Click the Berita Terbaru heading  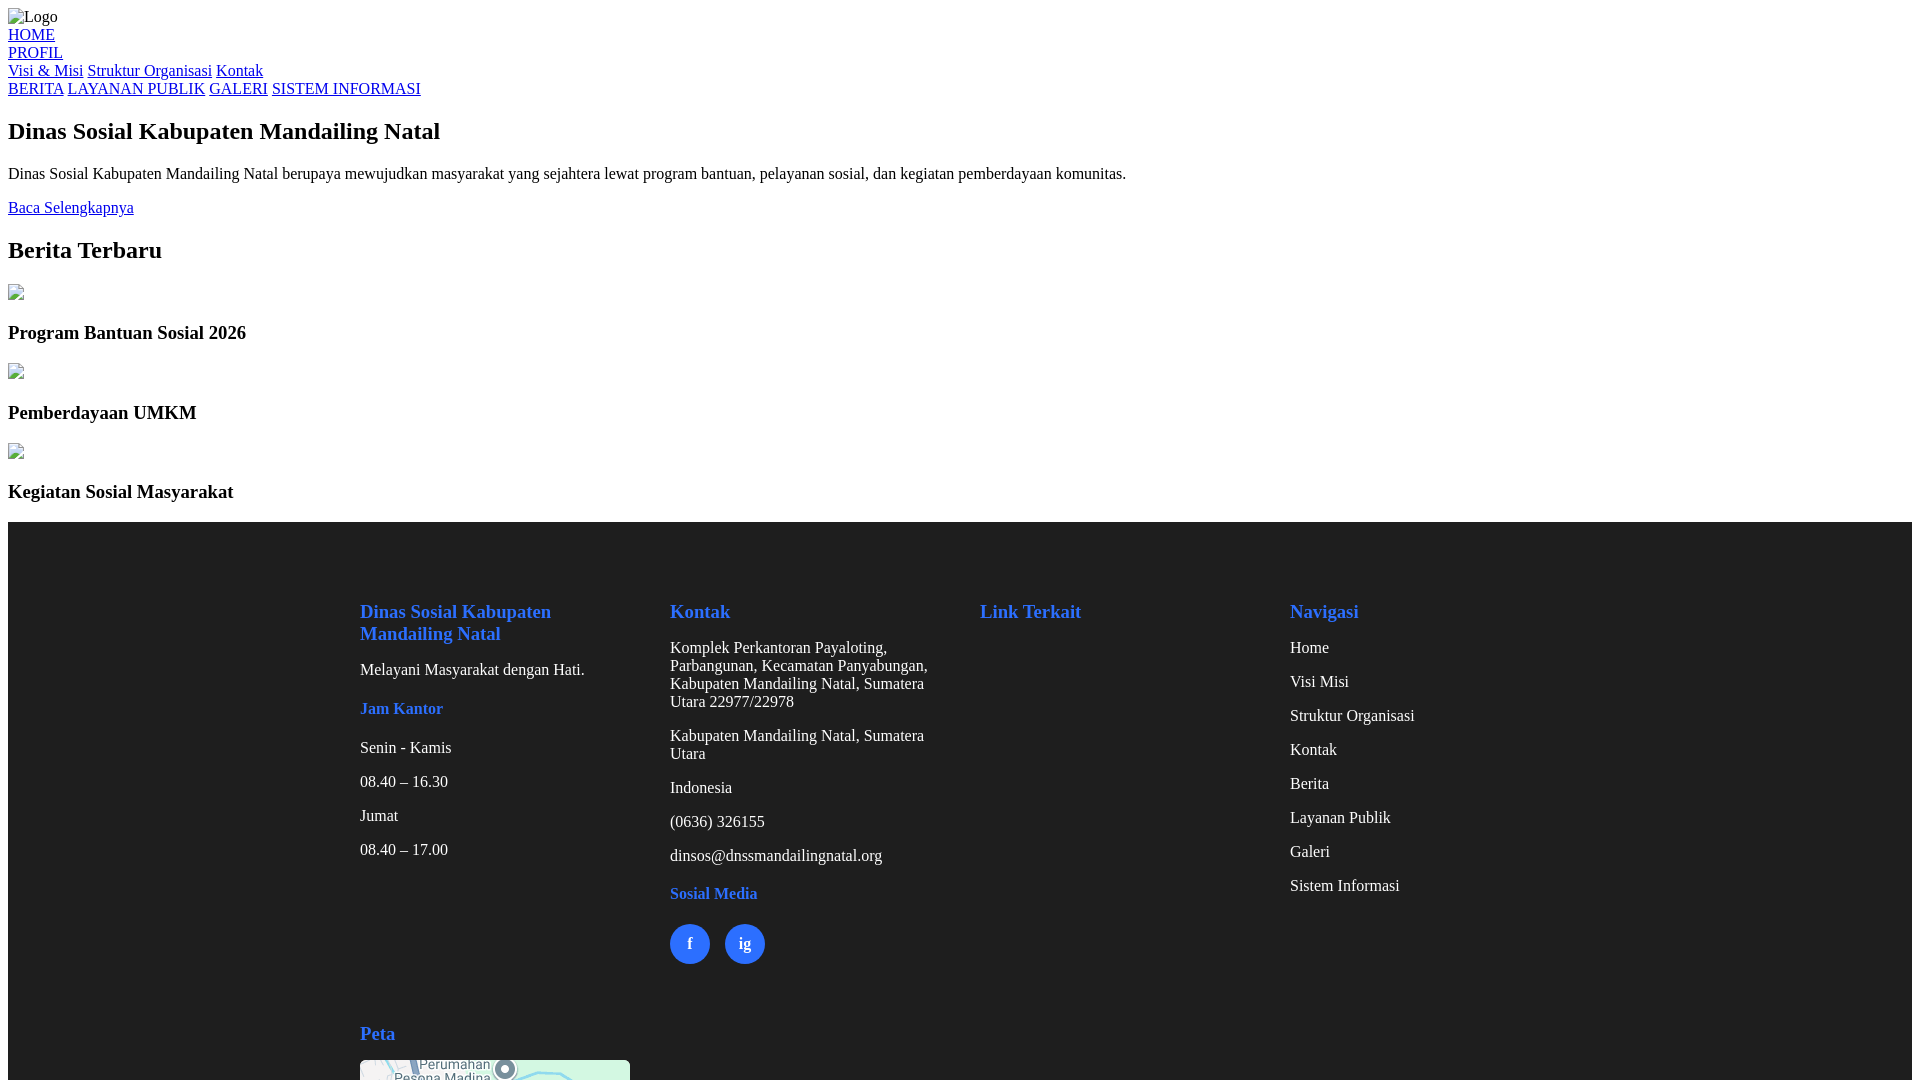tap(85, 250)
